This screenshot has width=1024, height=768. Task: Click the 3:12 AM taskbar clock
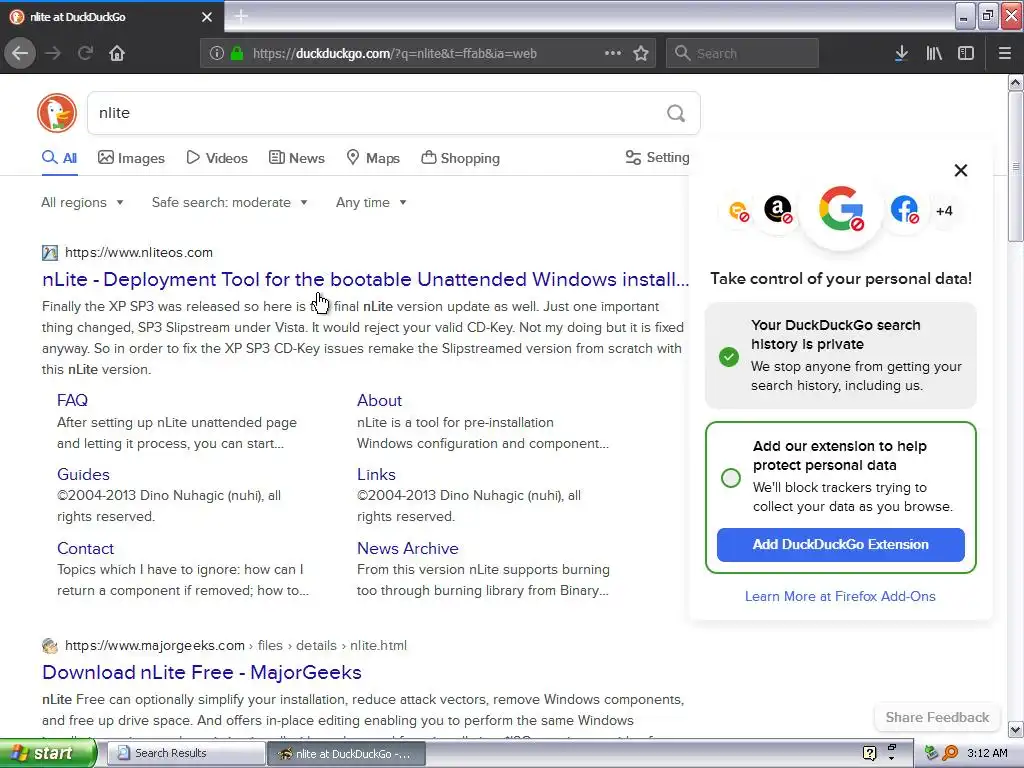coord(987,753)
